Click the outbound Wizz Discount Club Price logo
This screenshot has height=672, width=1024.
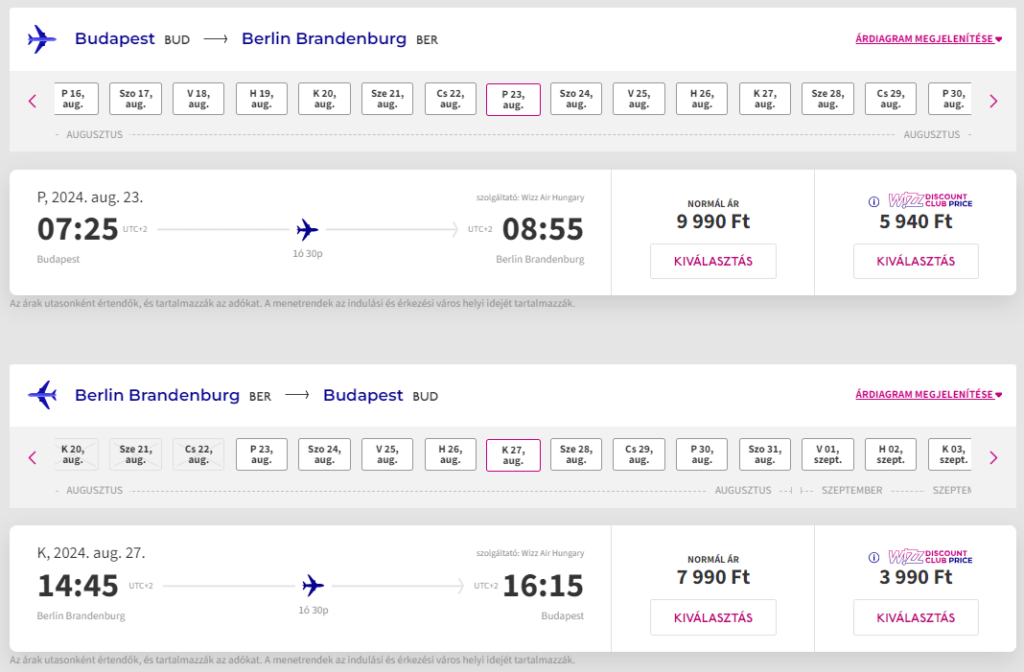(930, 200)
